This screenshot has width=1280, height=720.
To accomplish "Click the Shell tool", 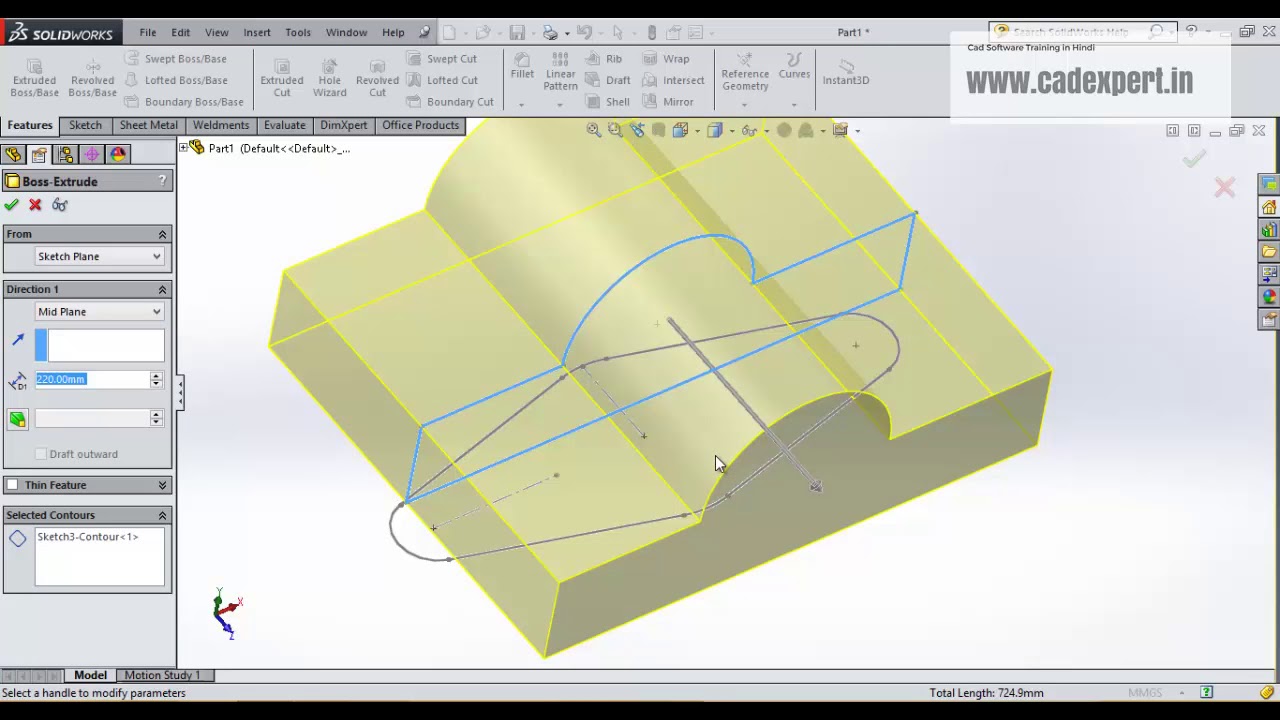I will pyautogui.click(x=608, y=102).
